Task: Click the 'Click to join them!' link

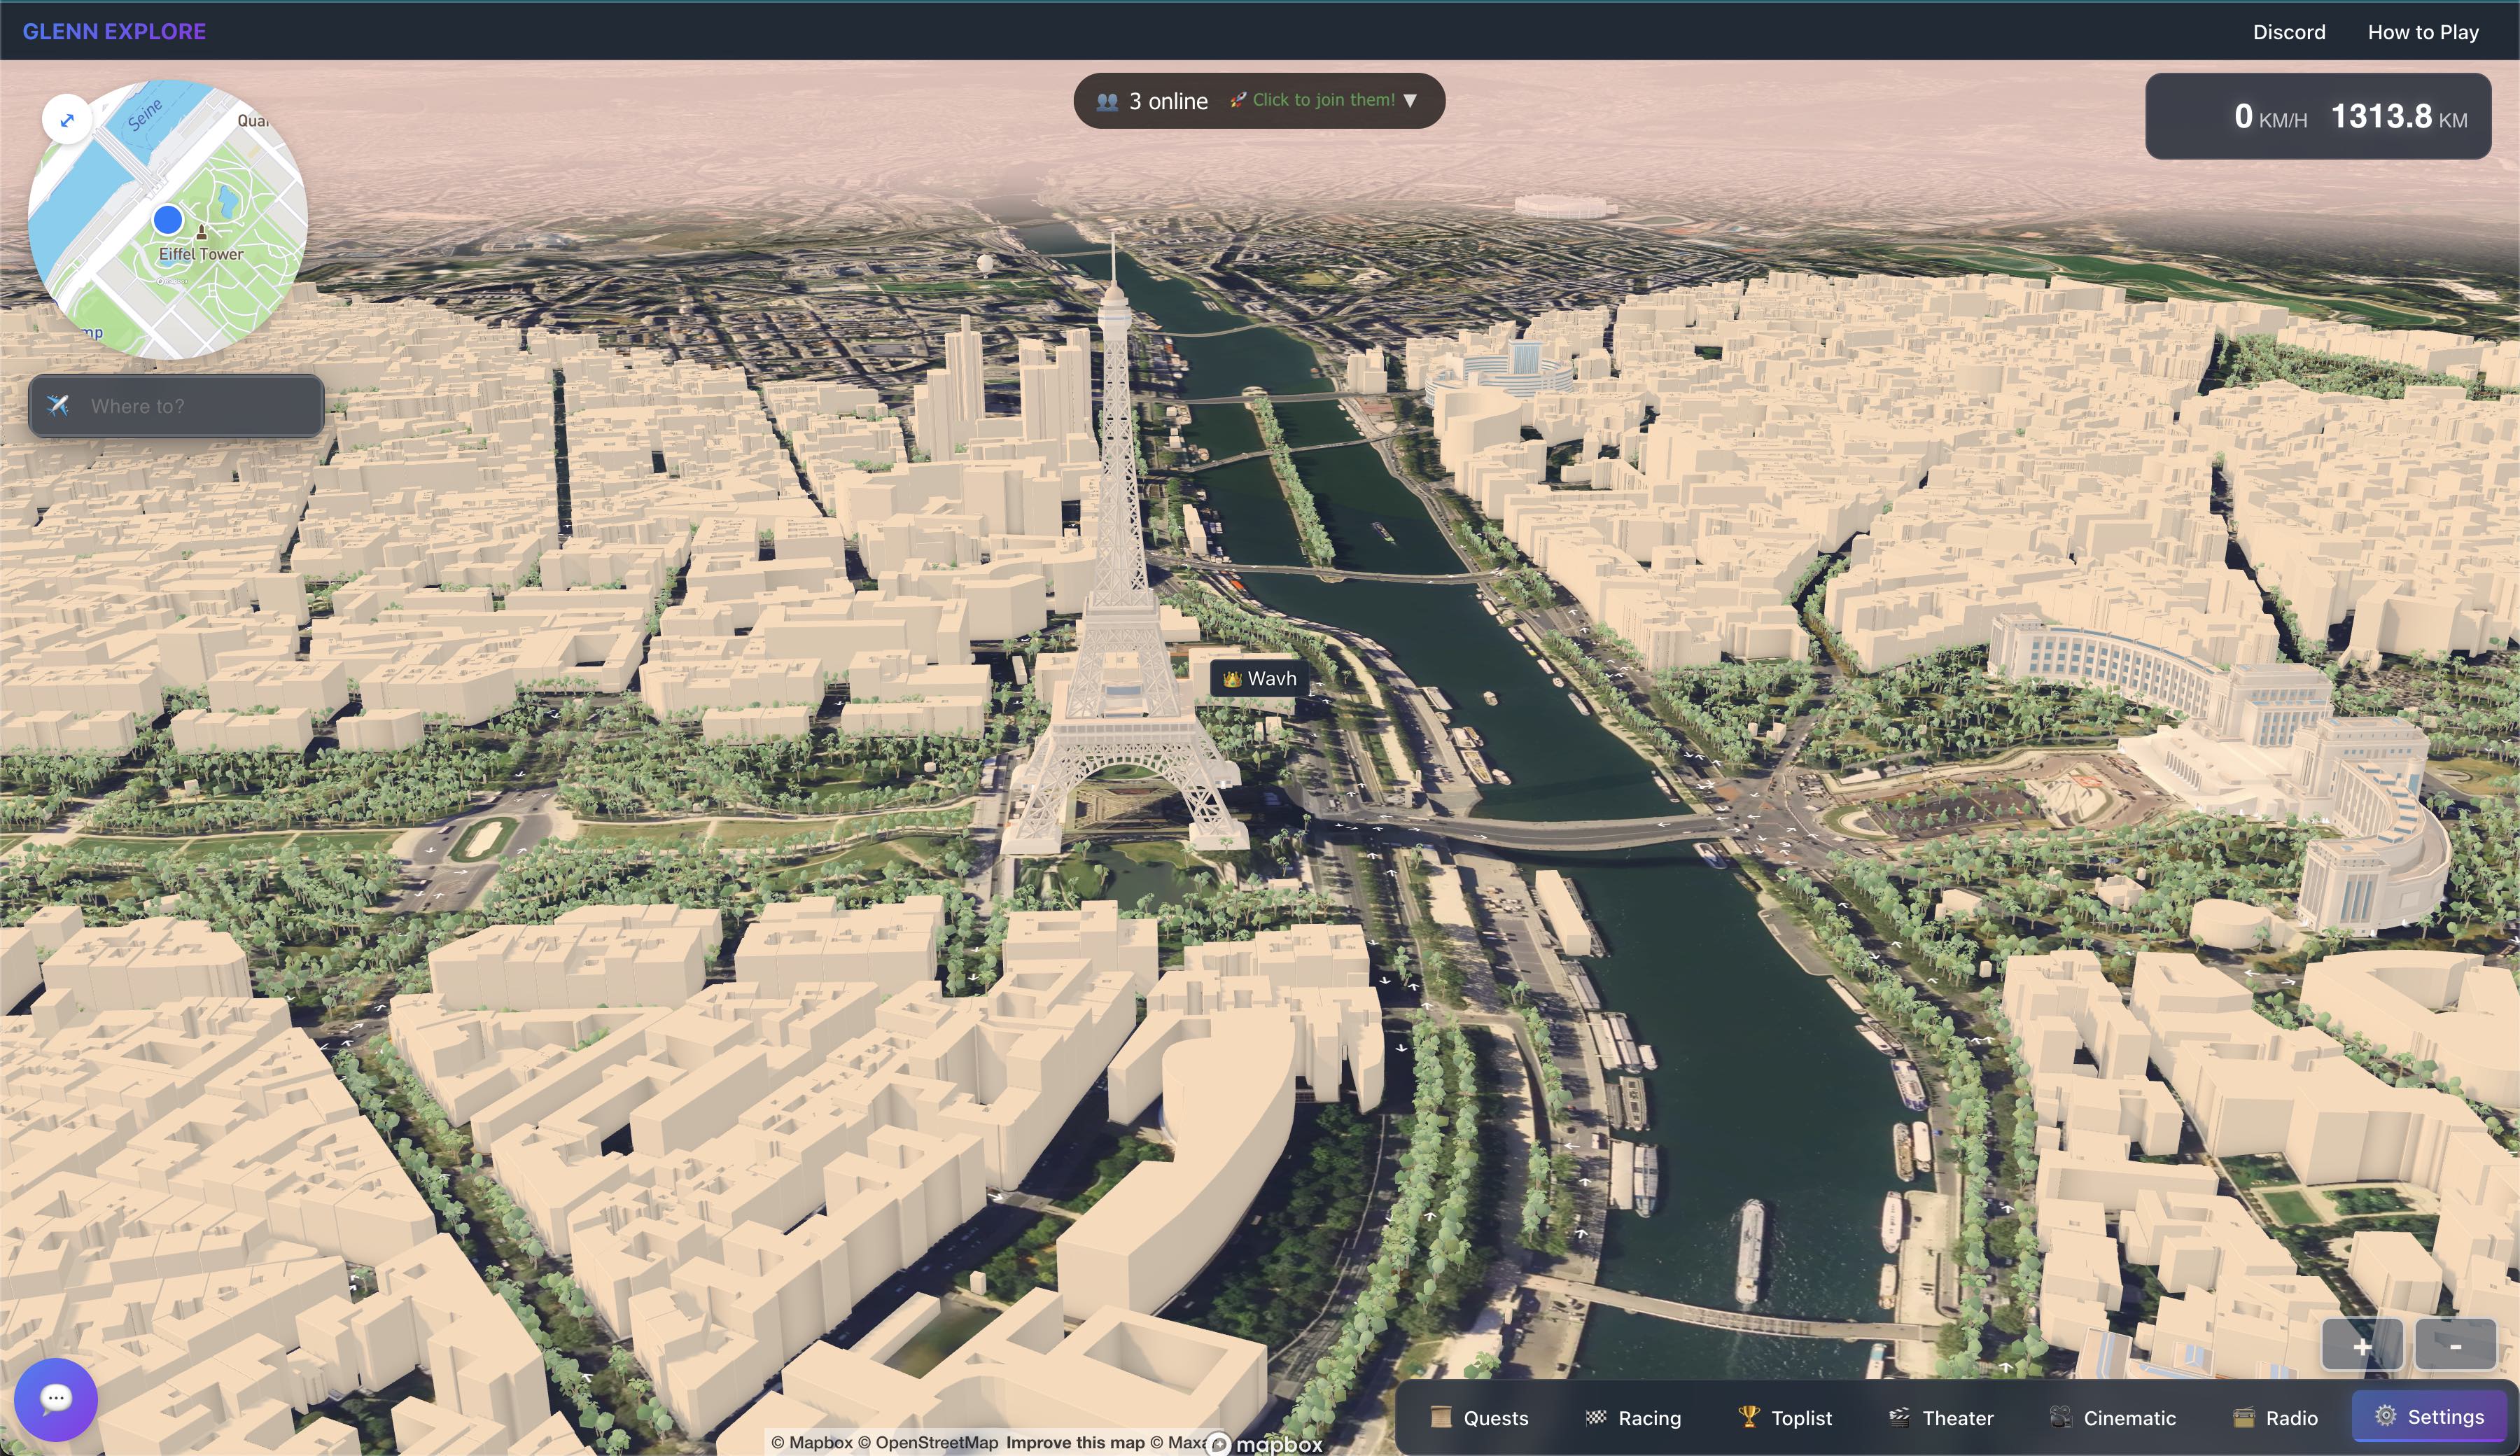Action: coord(1322,100)
